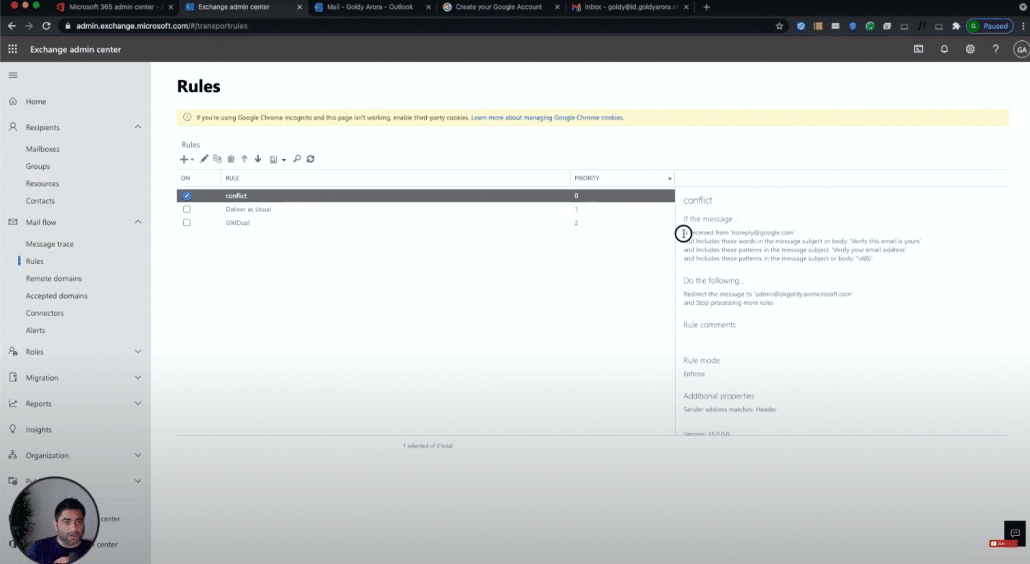
Task: Open Insights in sidebar
Action: coord(38,429)
